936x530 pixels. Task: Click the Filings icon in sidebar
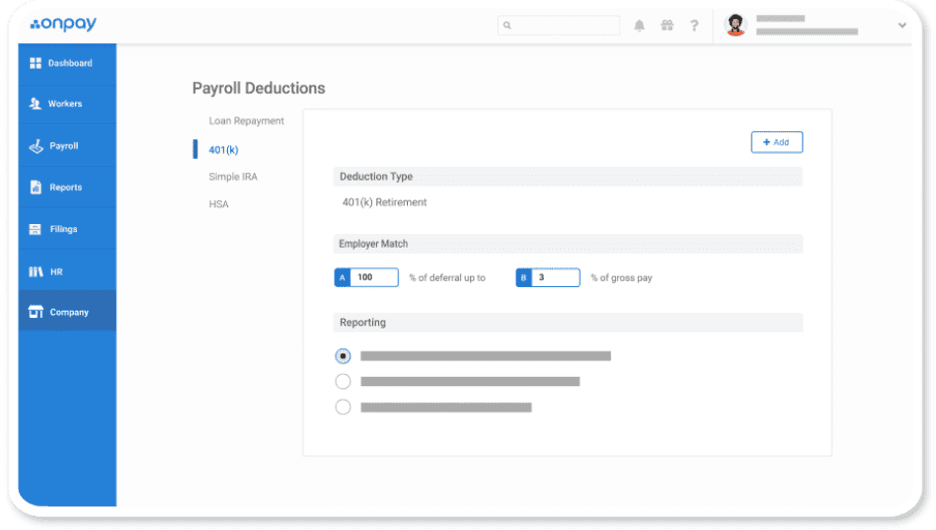point(35,229)
